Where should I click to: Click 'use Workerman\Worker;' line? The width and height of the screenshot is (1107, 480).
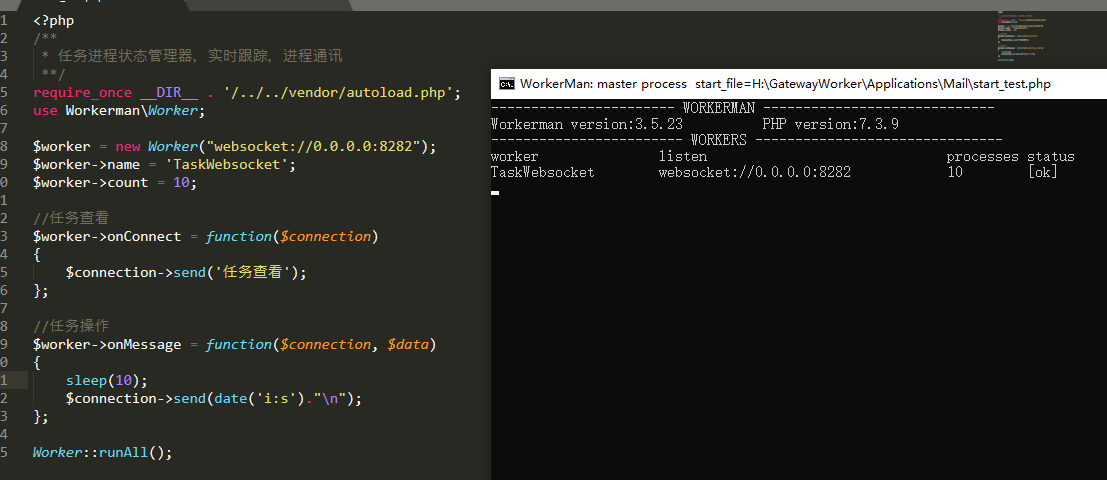(x=119, y=111)
